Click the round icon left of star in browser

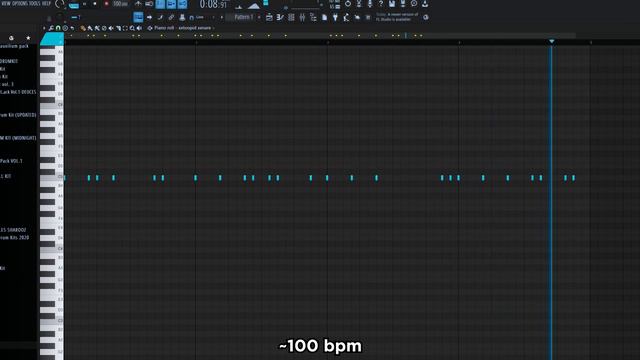11,38
